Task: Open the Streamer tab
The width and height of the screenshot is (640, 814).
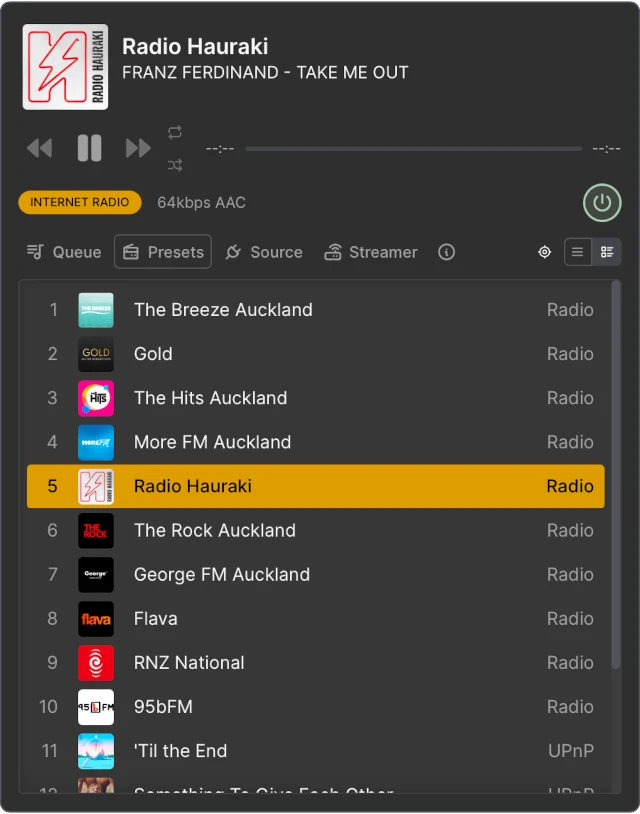Action: tap(370, 252)
